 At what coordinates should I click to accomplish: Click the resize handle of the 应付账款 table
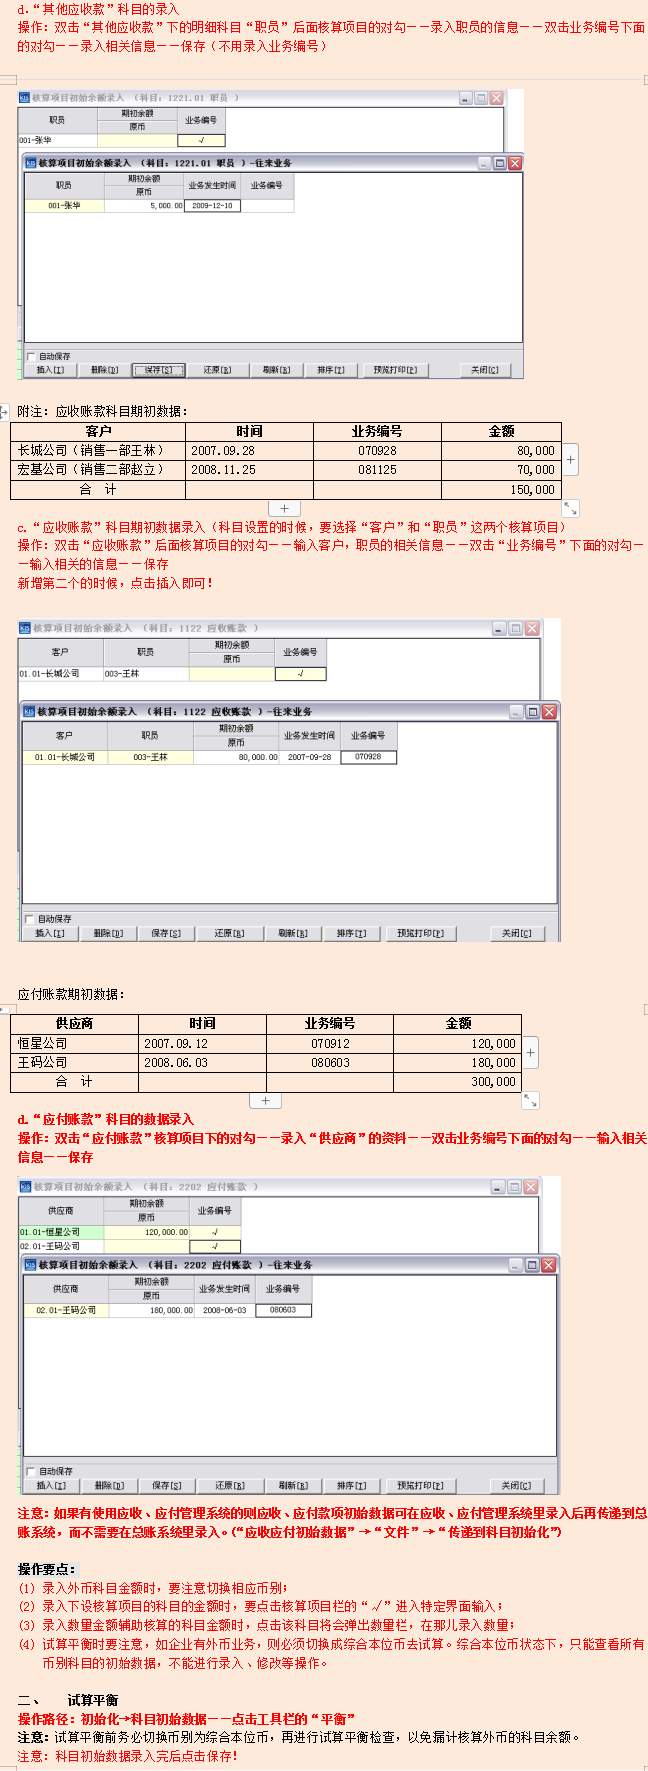tap(530, 1100)
